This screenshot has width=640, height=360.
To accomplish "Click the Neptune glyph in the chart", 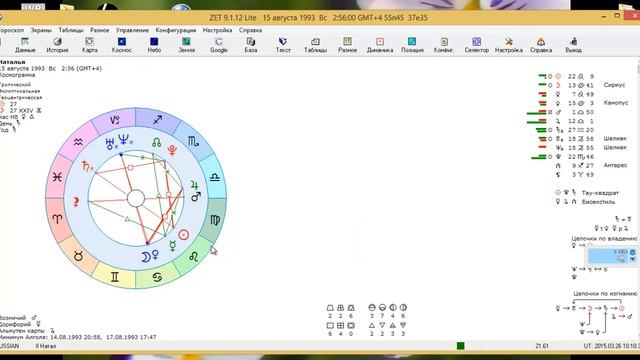I will point(123,139).
